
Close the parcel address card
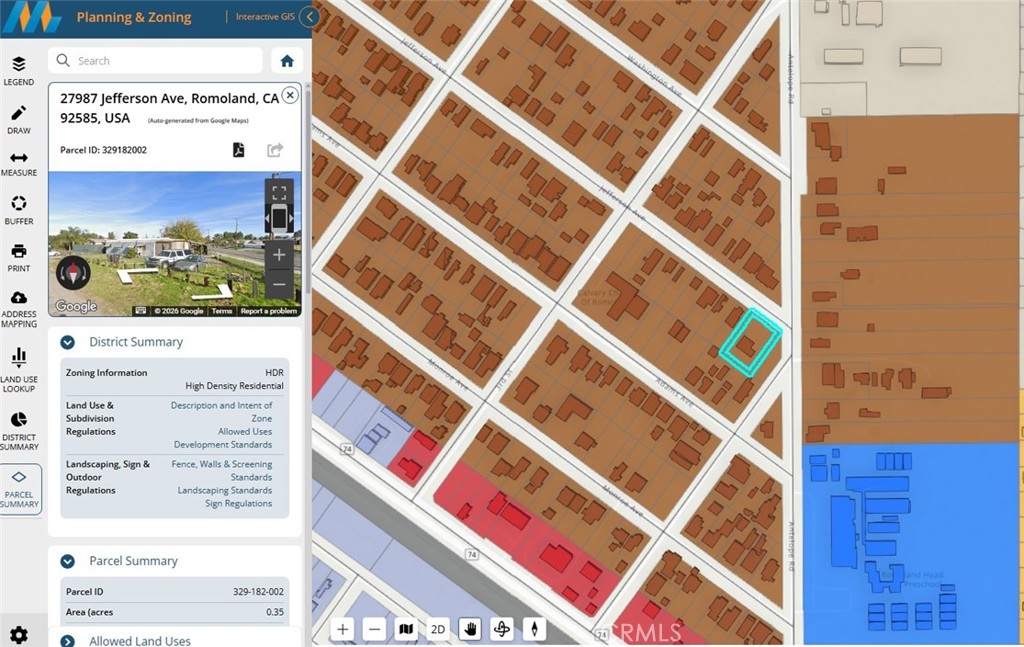[x=290, y=95]
